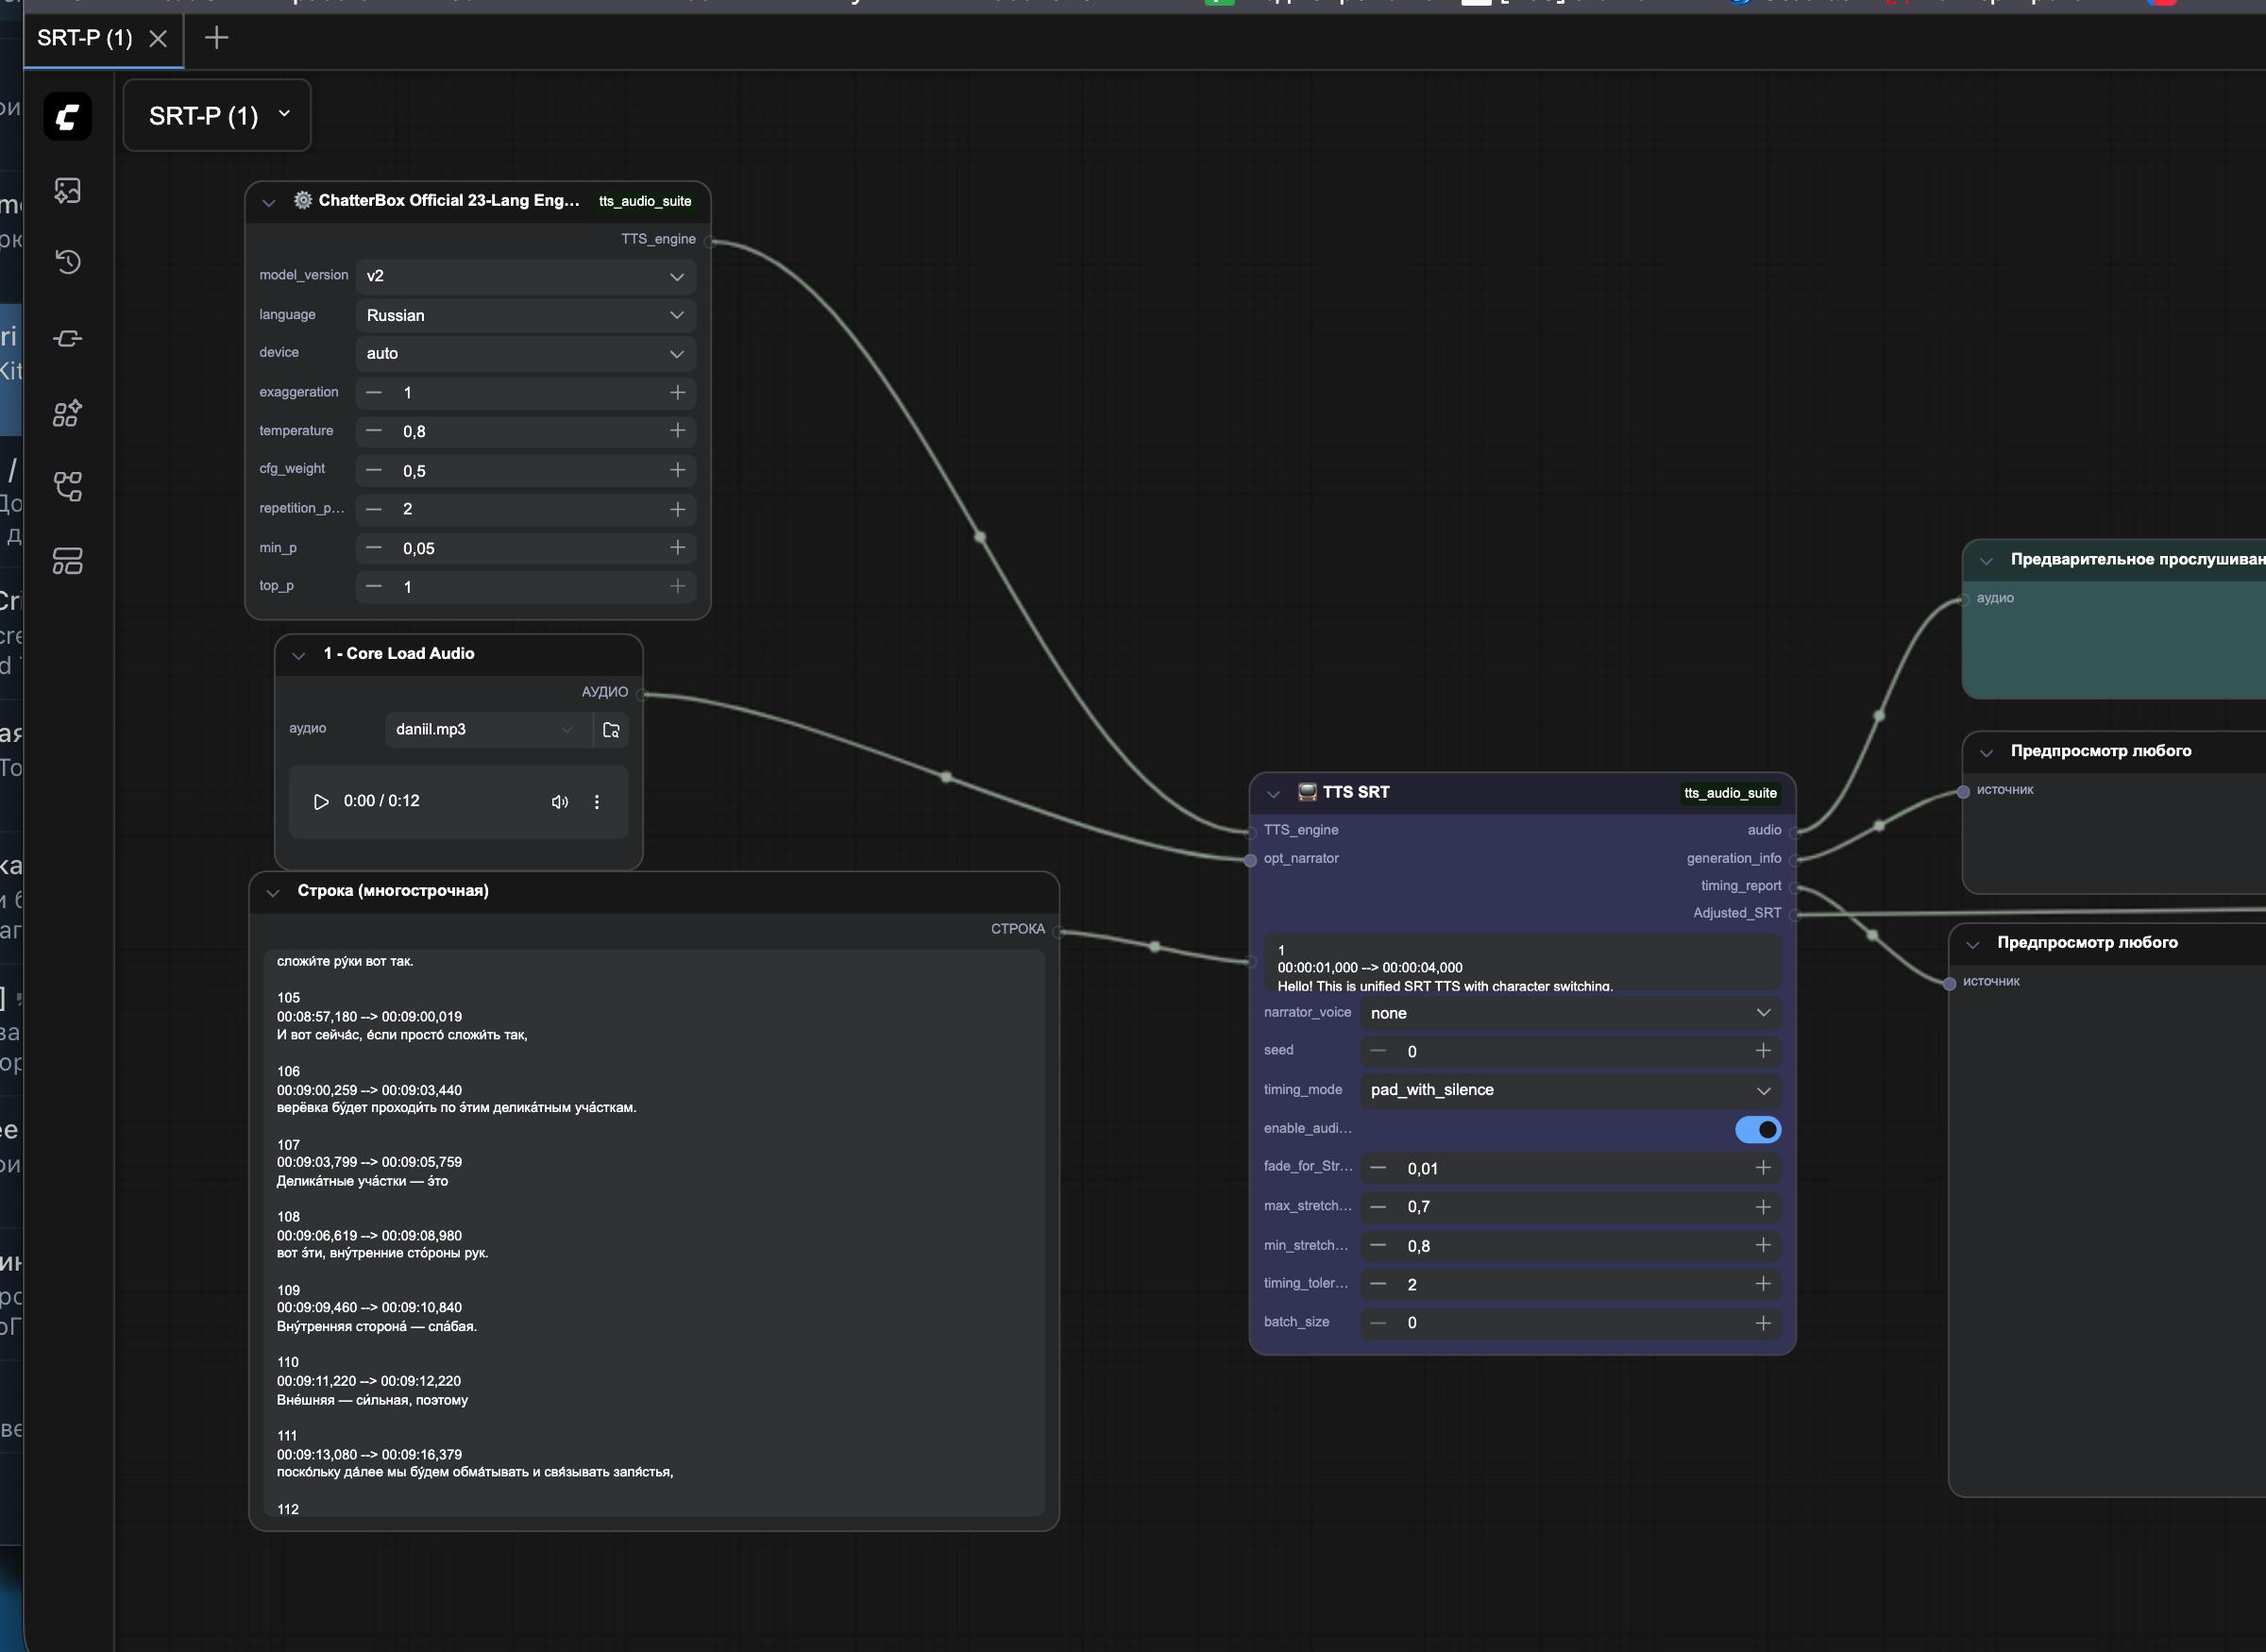Open the audio player three-dot menu
2266x1652 pixels.
(x=597, y=802)
